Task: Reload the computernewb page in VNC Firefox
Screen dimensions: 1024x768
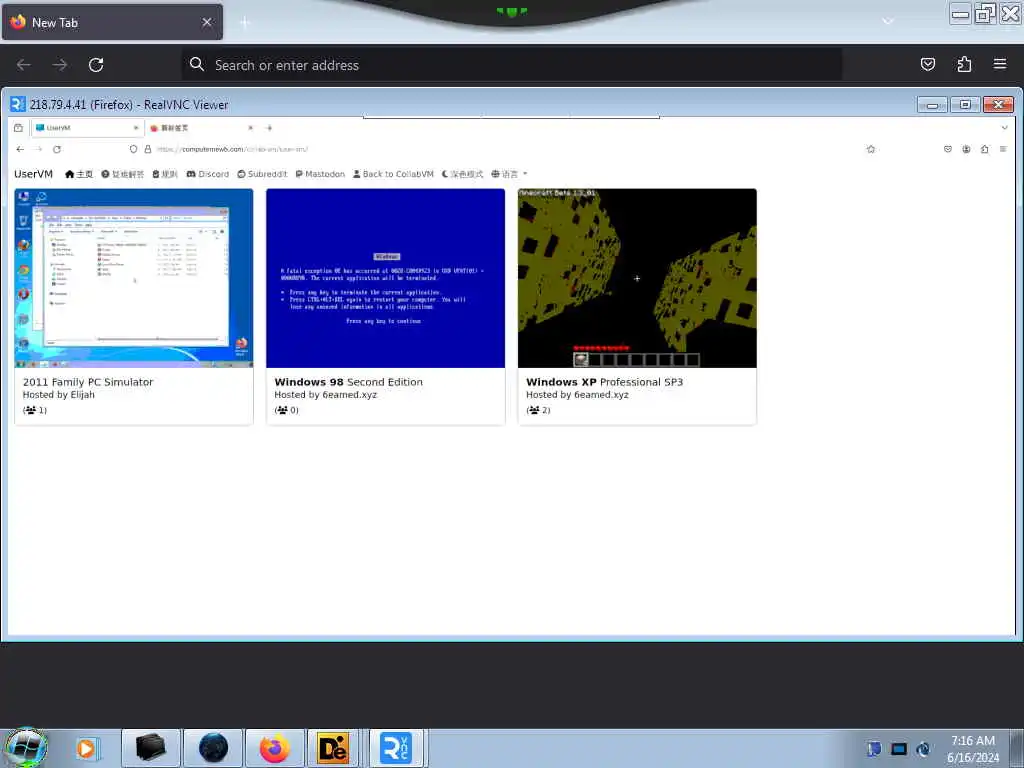Action: (57, 149)
